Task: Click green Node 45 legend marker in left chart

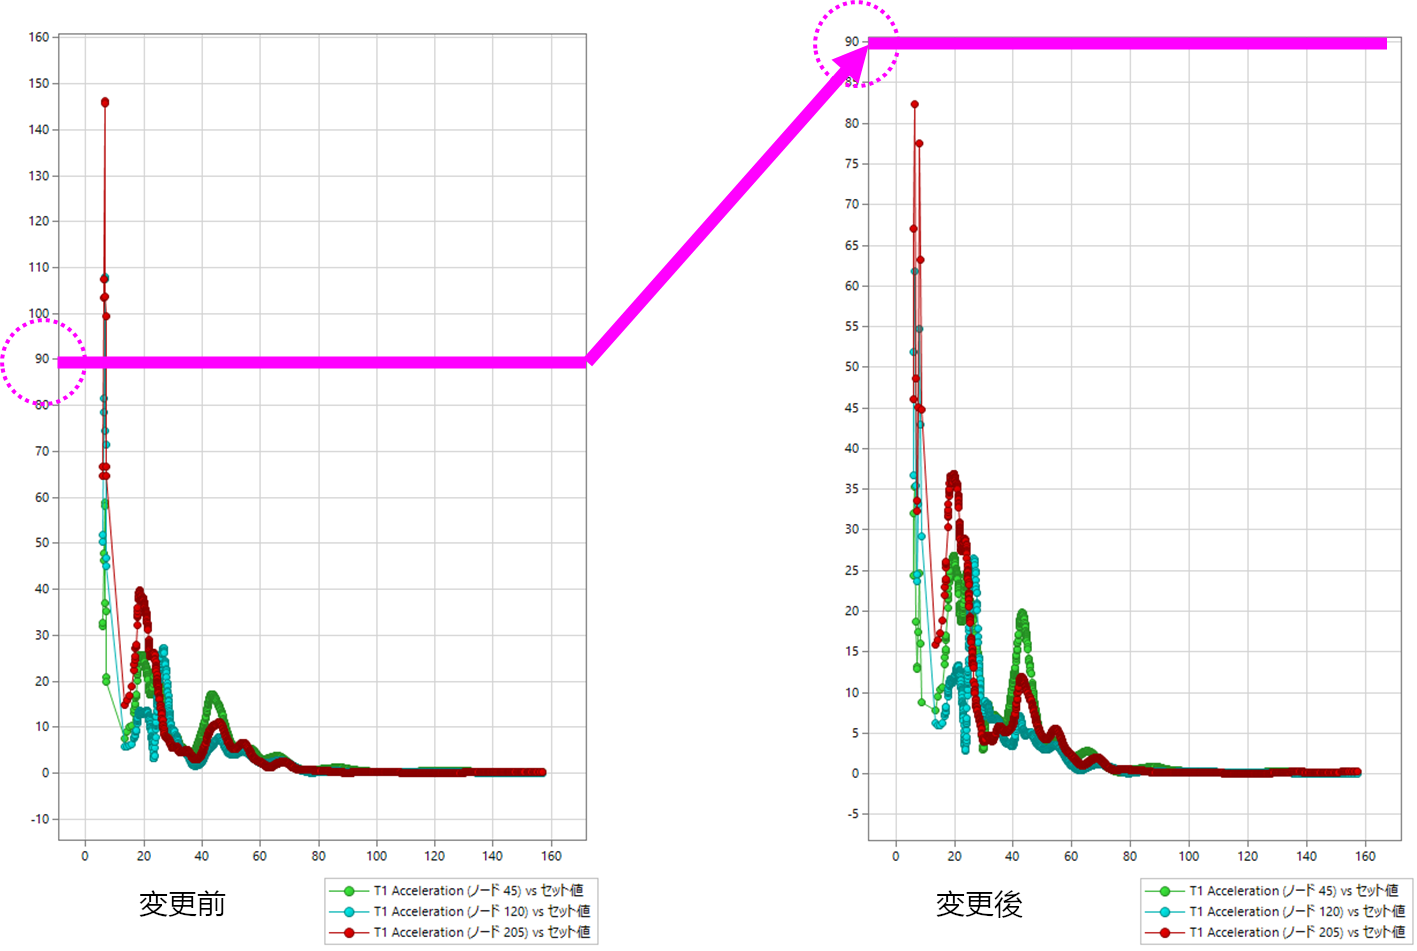Action: pyautogui.click(x=349, y=891)
